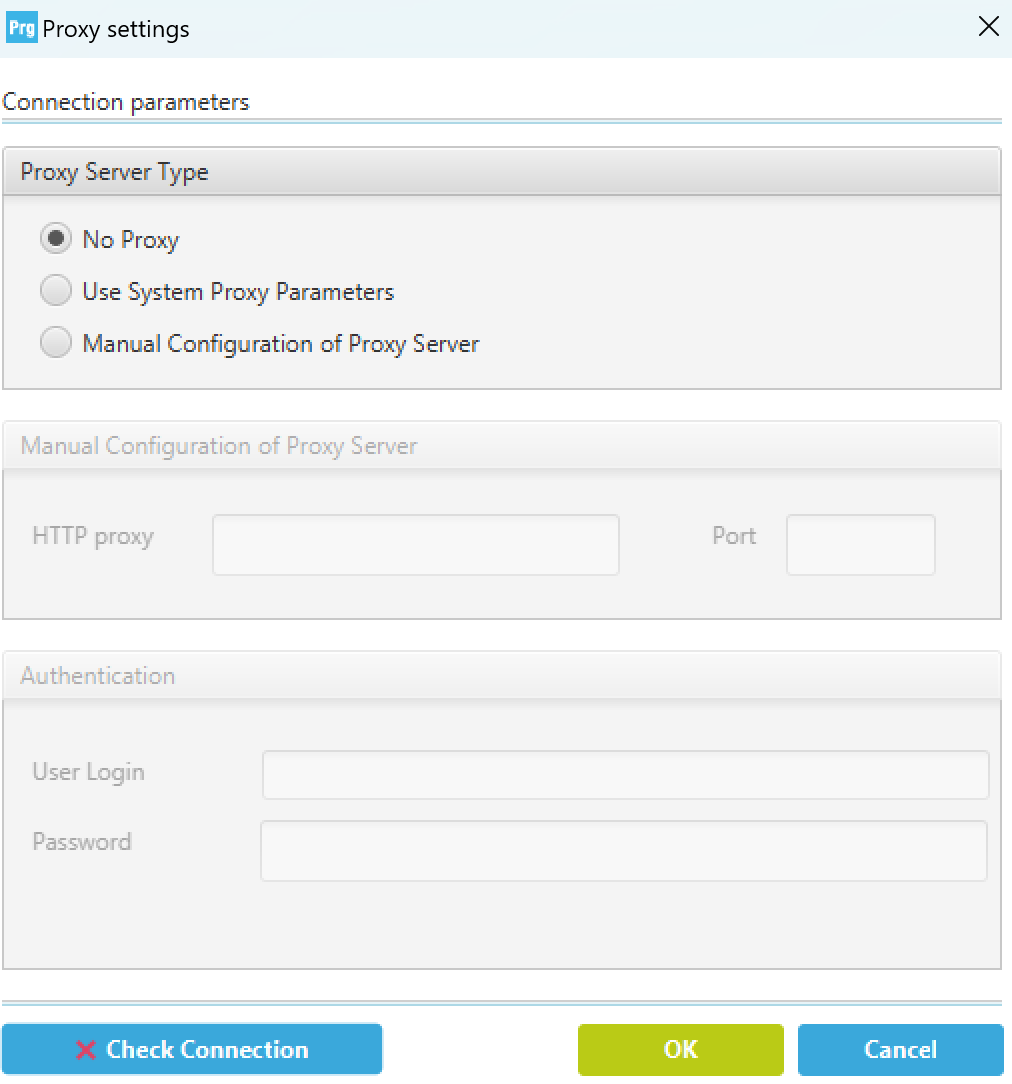Viewport: 1012px width, 1084px height.
Task: Click the Password label text
Action: coord(81,842)
